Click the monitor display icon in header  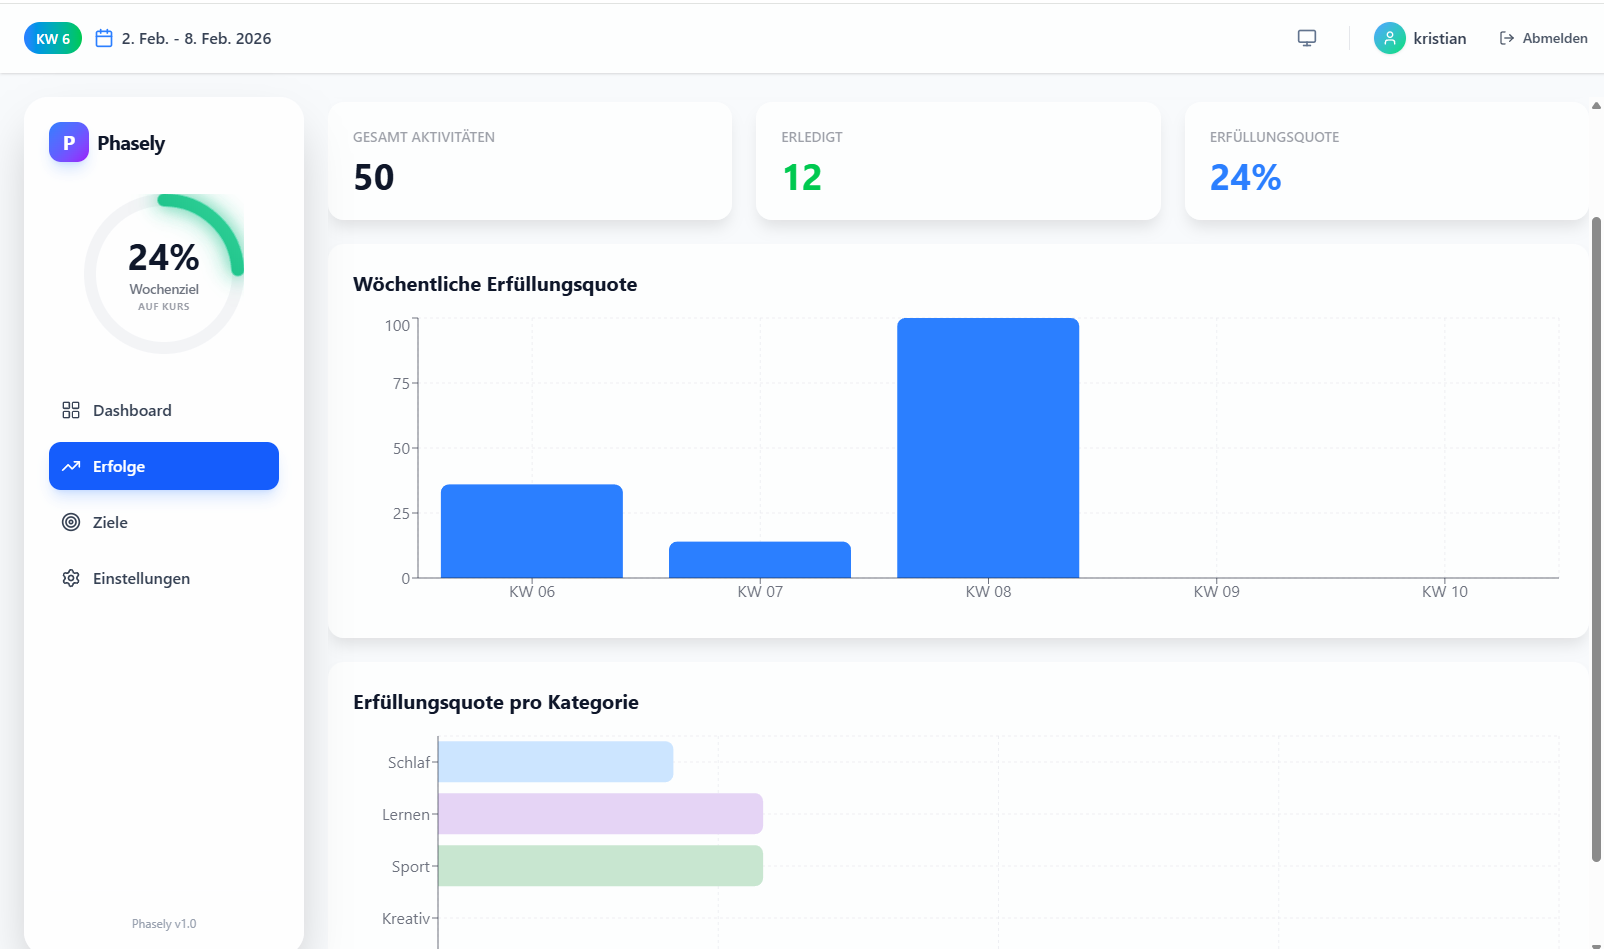pyautogui.click(x=1306, y=38)
